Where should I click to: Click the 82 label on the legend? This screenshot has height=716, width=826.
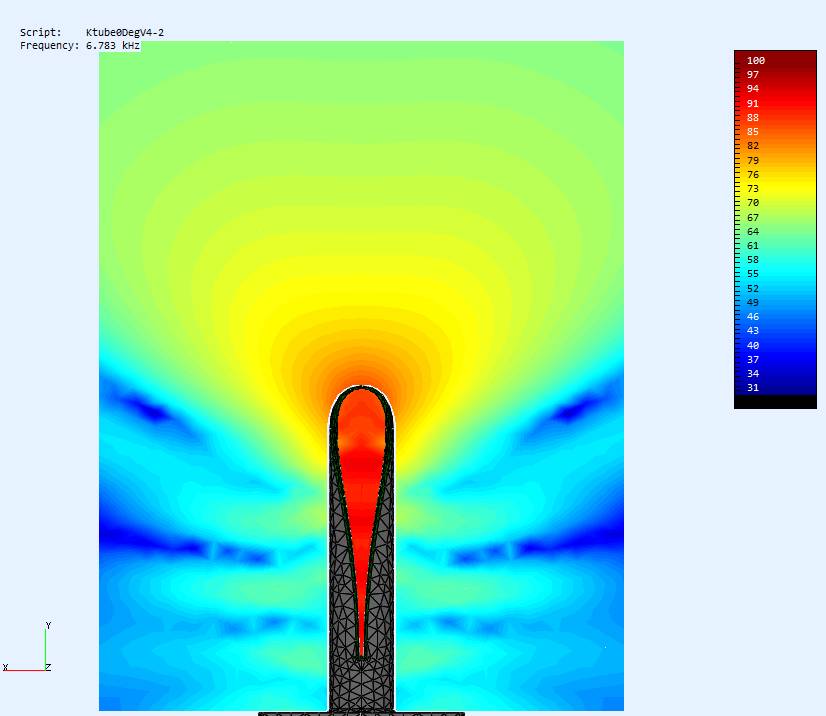(x=753, y=146)
